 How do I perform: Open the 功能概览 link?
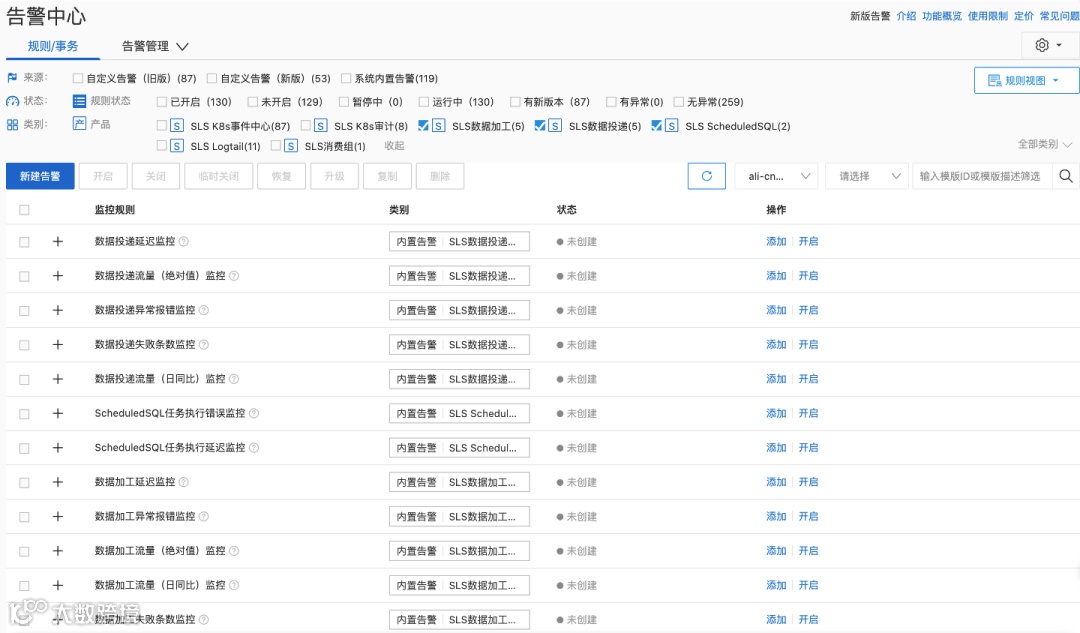pos(942,16)
